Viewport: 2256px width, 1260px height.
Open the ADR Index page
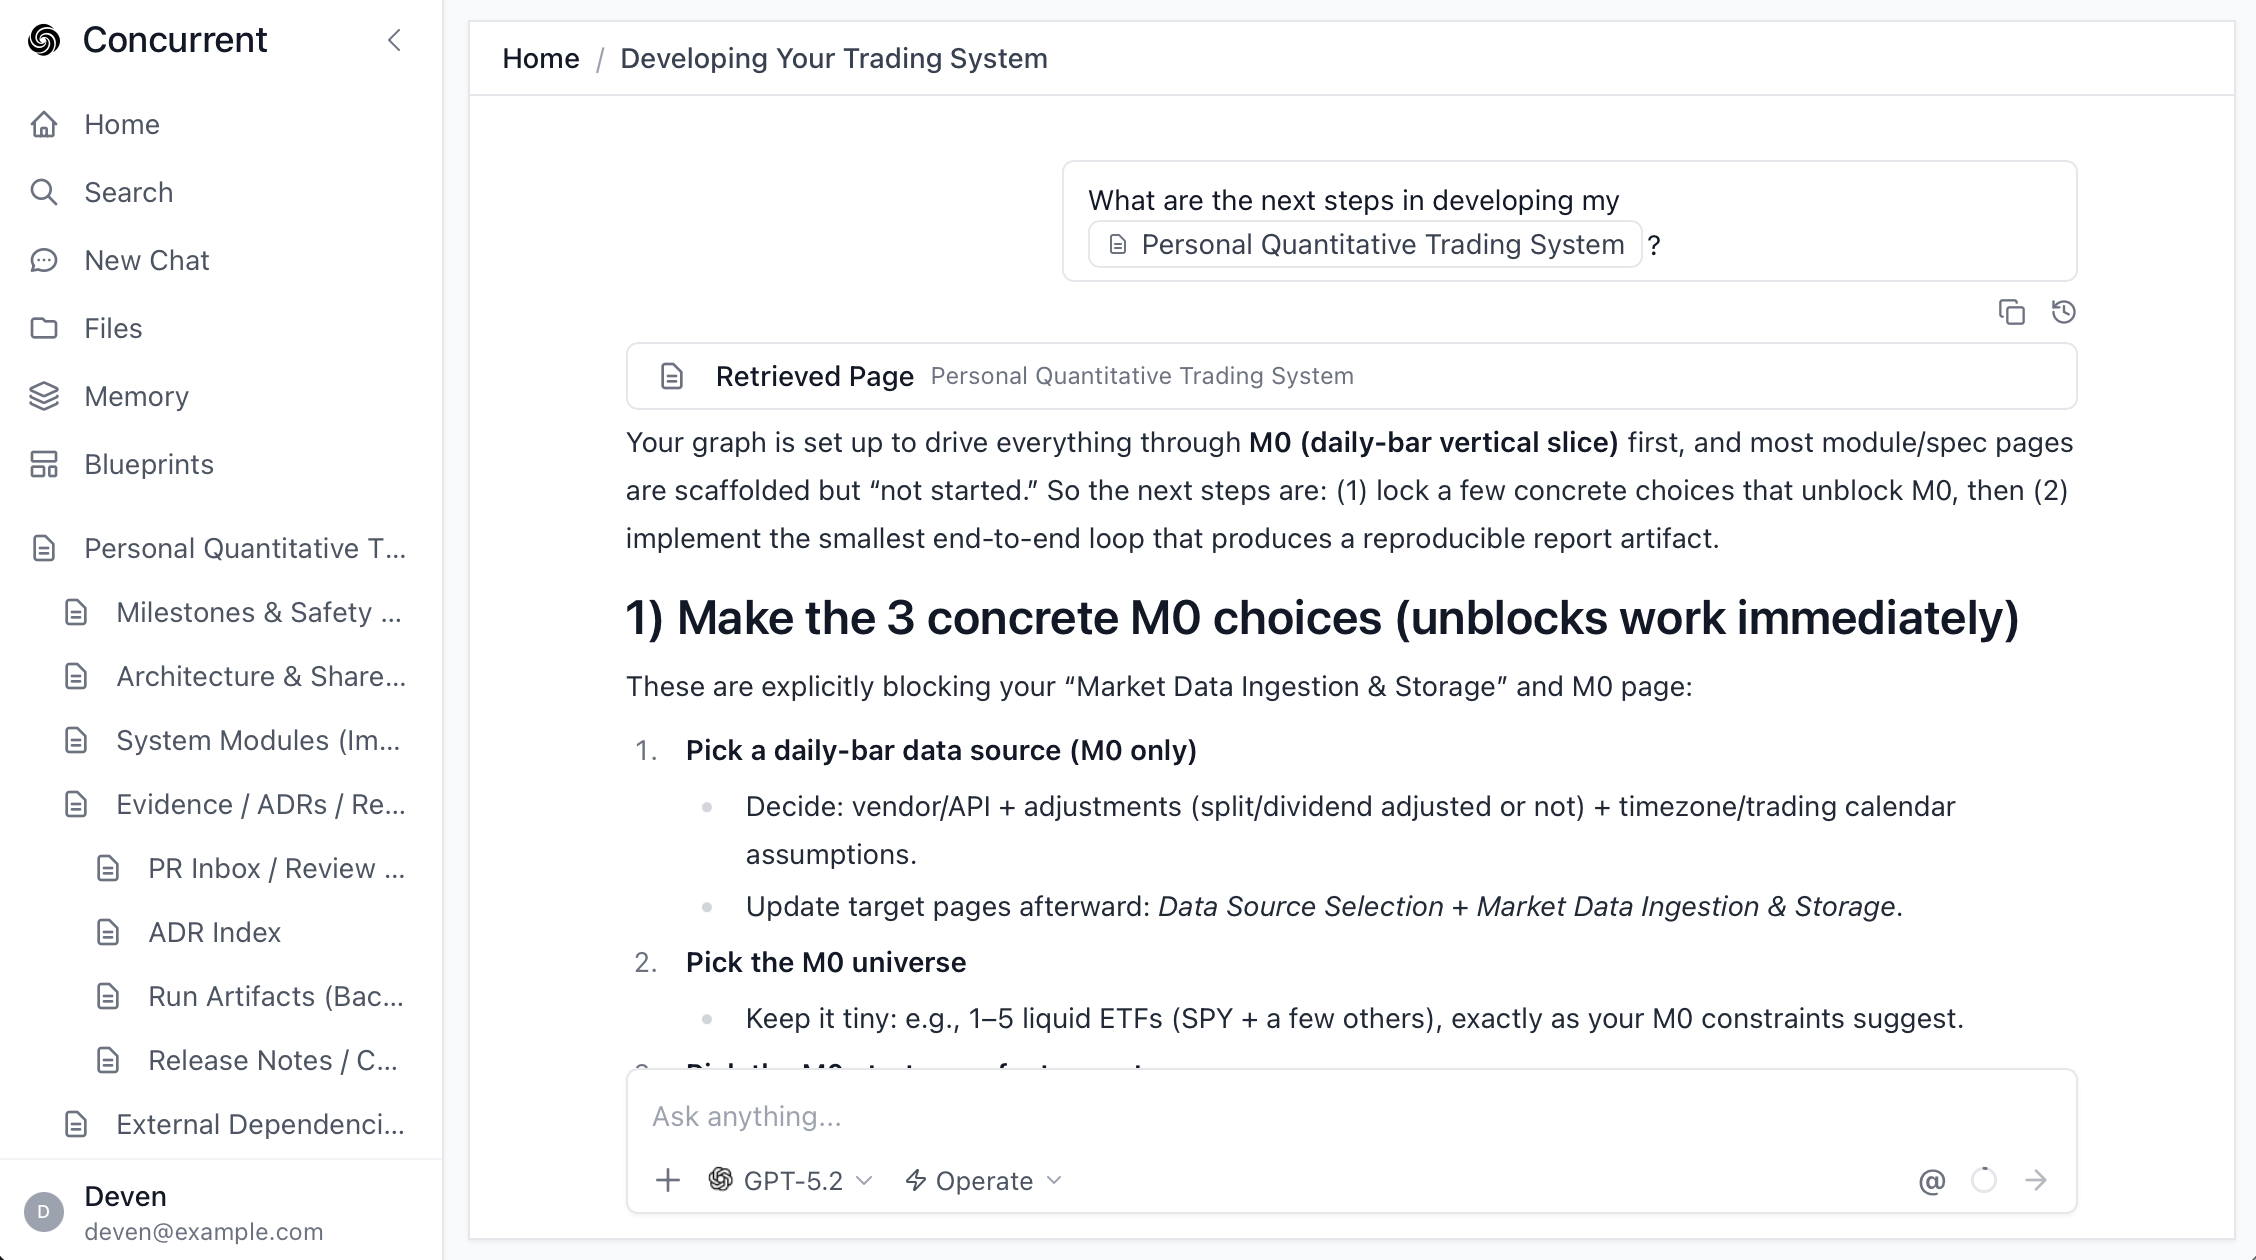(214, 932)
